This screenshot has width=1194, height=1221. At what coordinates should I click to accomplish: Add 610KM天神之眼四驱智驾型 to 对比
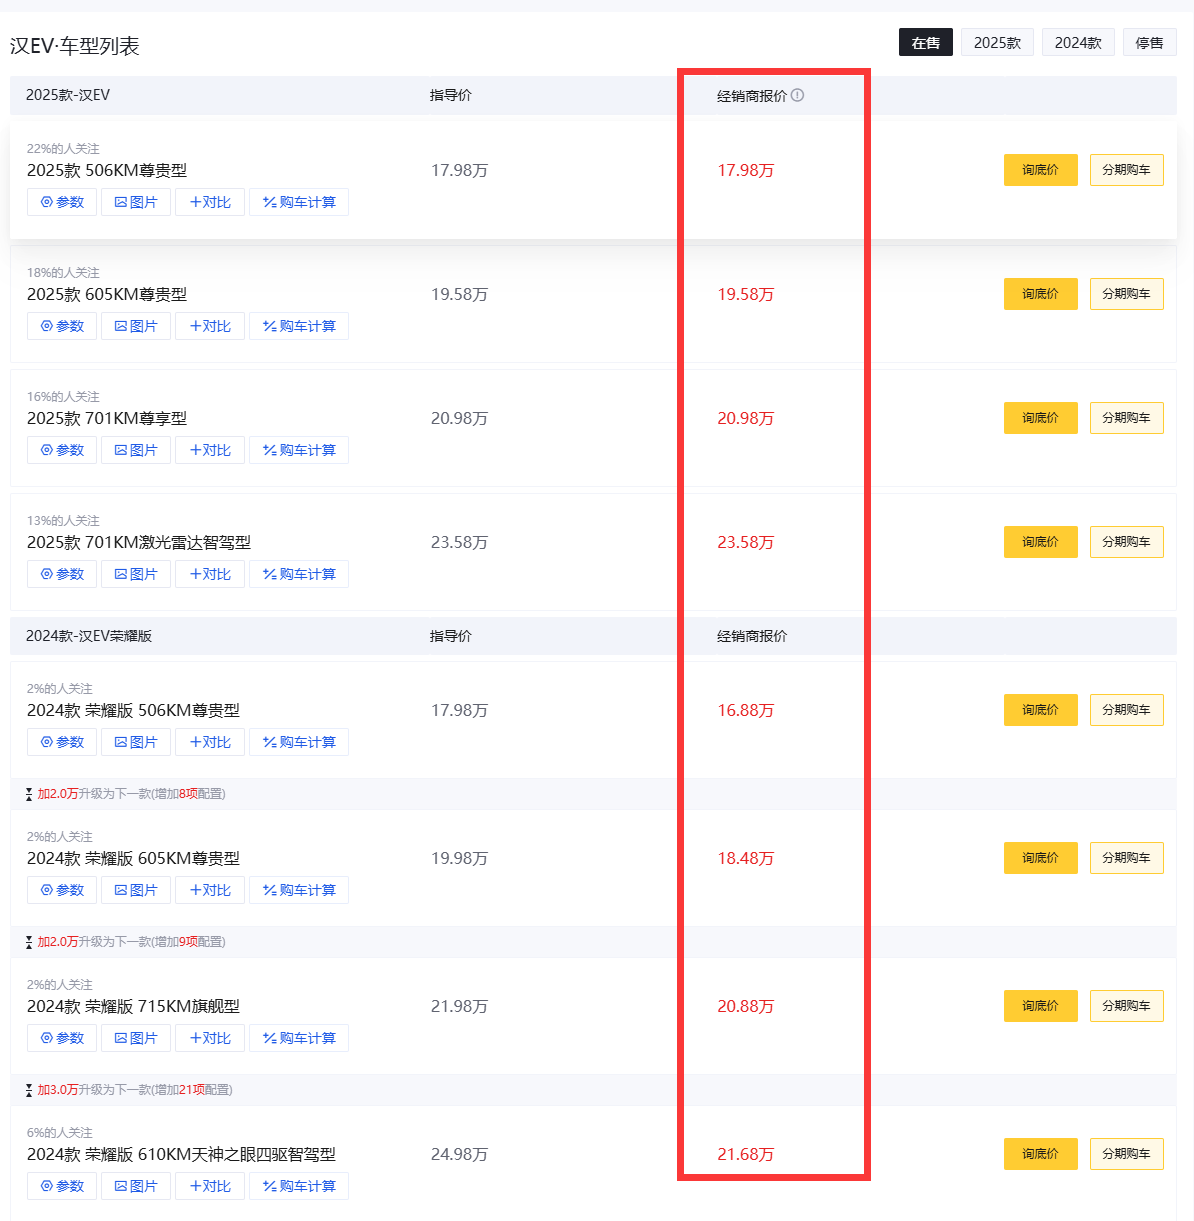tap(210, 1186)
